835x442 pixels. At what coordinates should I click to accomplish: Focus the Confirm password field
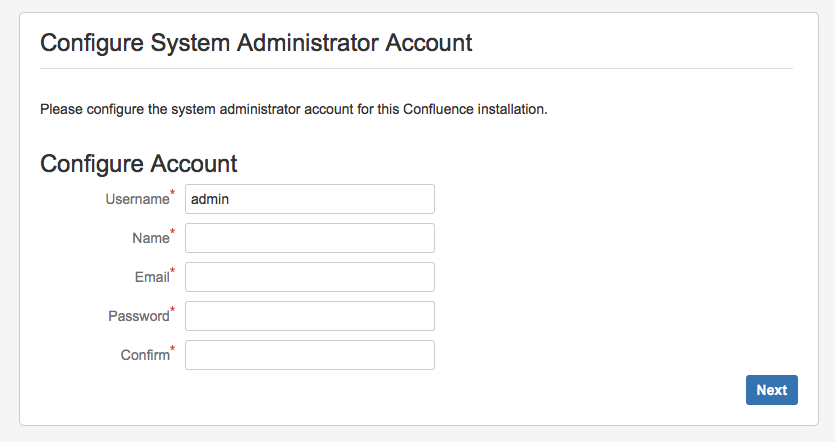tap(310, 355)
